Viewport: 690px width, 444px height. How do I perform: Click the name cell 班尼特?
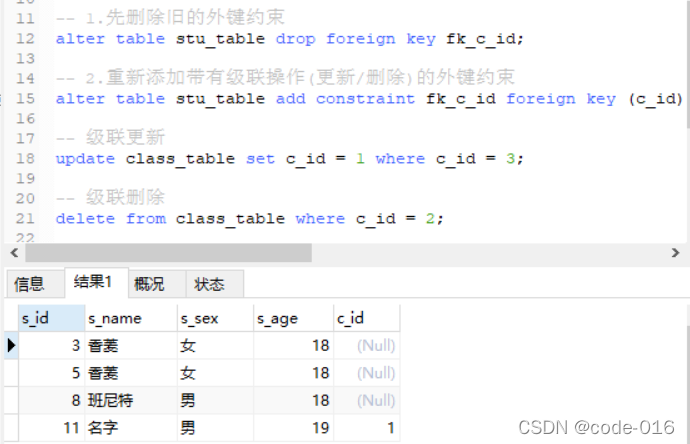(x=131, y=400)
